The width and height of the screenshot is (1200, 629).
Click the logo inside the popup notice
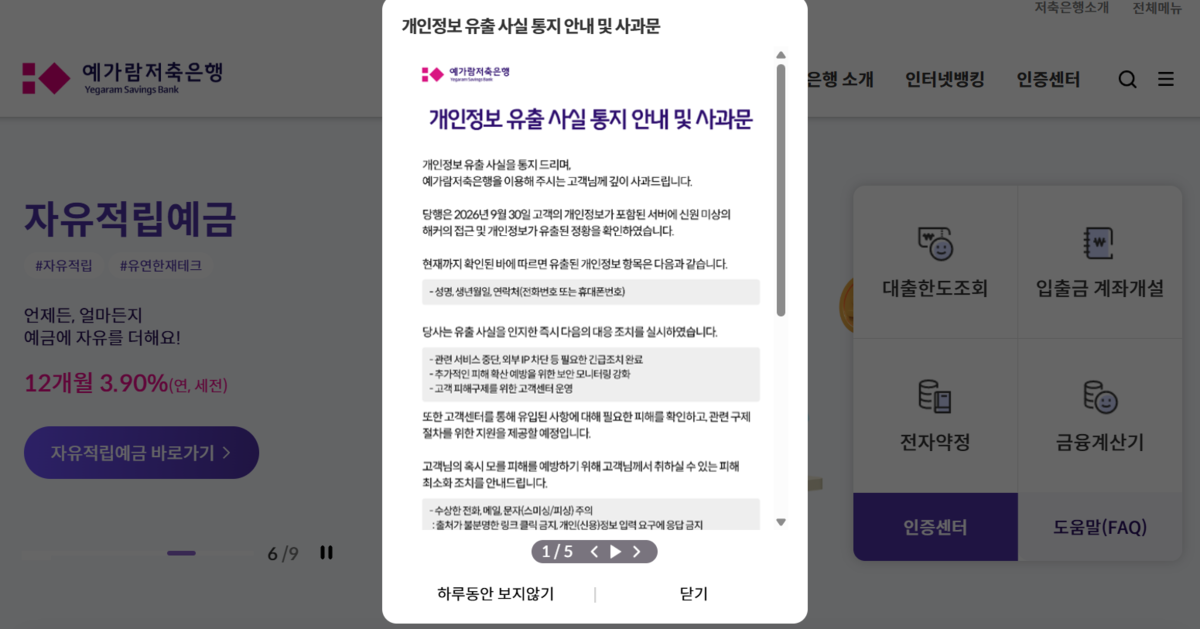pyautogui.click(x=465, y=73)
